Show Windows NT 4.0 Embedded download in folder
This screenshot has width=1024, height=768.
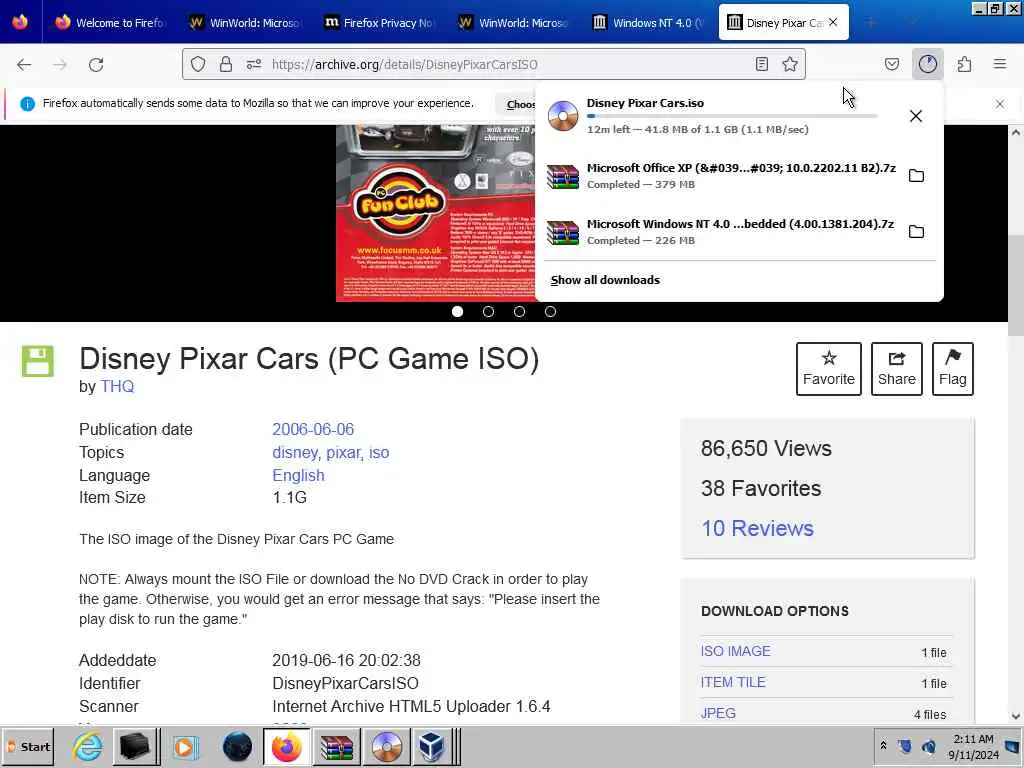point(916,232)
